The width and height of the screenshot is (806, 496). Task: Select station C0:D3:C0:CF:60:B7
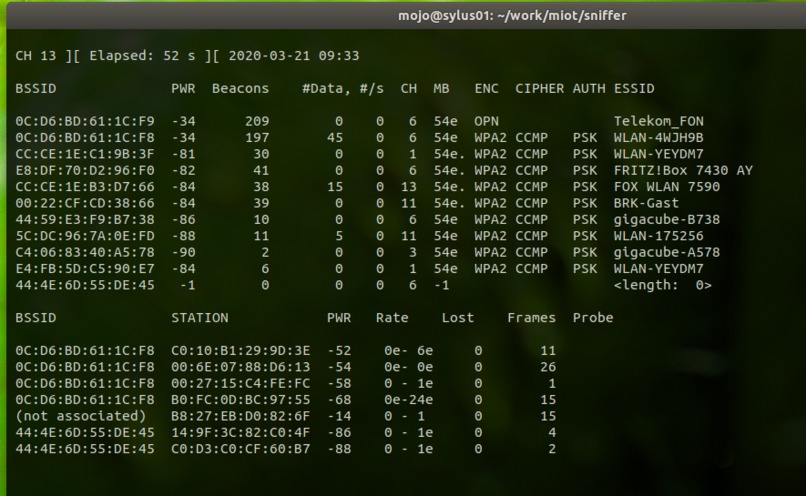pos(241,449)
